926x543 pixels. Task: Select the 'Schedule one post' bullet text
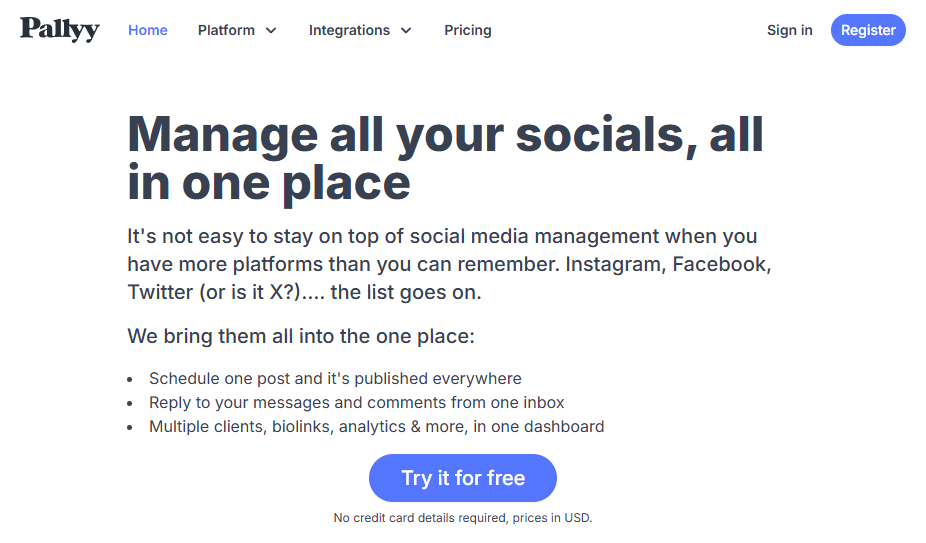pyautogui.click(x=335, y=378)
